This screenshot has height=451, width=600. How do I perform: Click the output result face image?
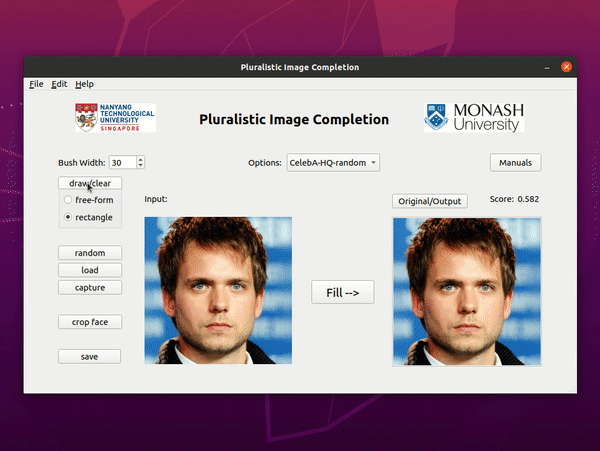pos(467,292)
